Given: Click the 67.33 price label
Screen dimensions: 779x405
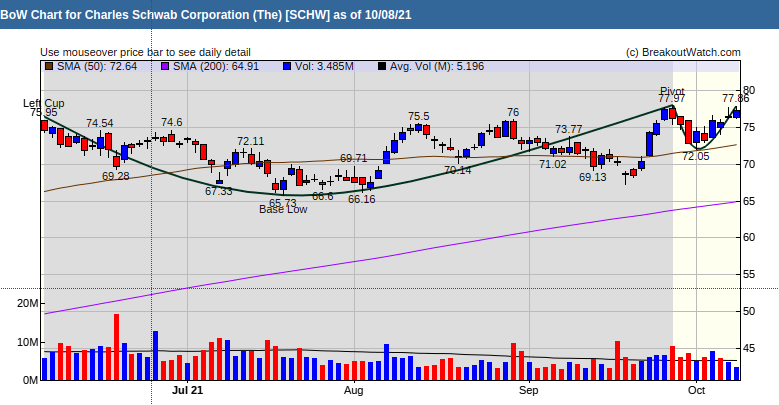Looking at the screenshot, I should (219, 191).
